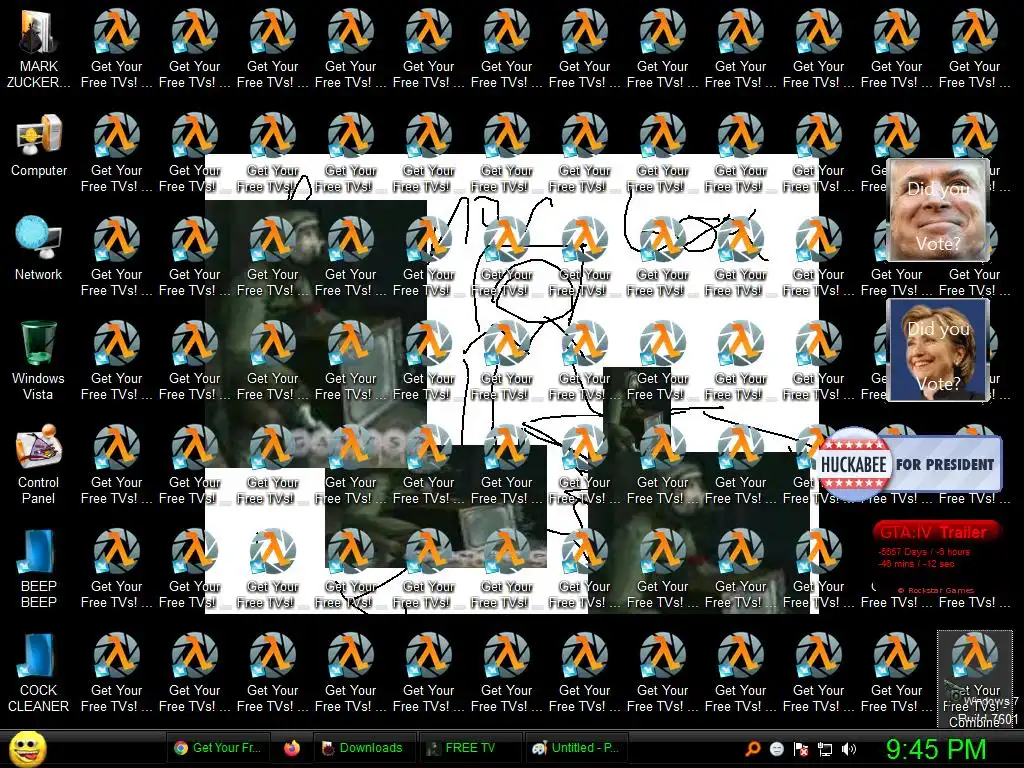Click the HUCKABEE FOR PRESIDENT banner
Screen dimensions: 1024x768
[x=910, y=464]
